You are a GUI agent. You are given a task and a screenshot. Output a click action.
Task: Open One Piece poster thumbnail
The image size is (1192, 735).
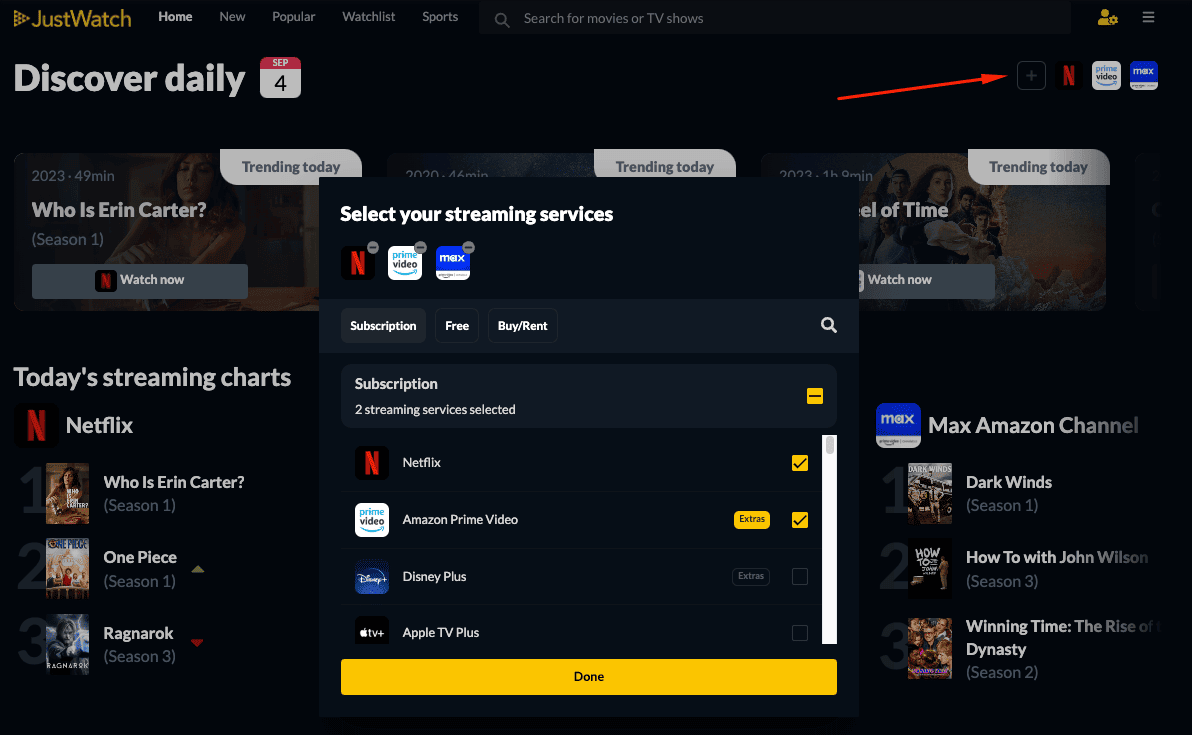pos(67,569)
